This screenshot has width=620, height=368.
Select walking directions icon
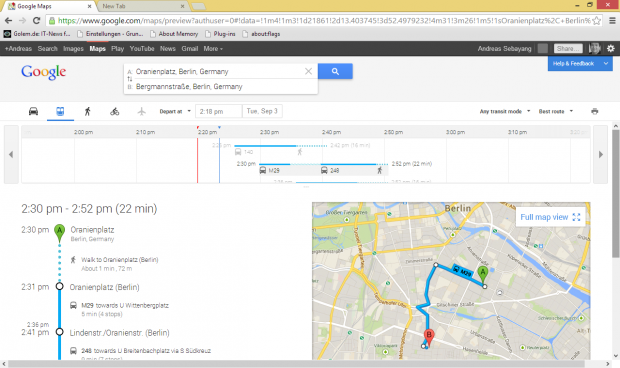click(x=88, y=111)
